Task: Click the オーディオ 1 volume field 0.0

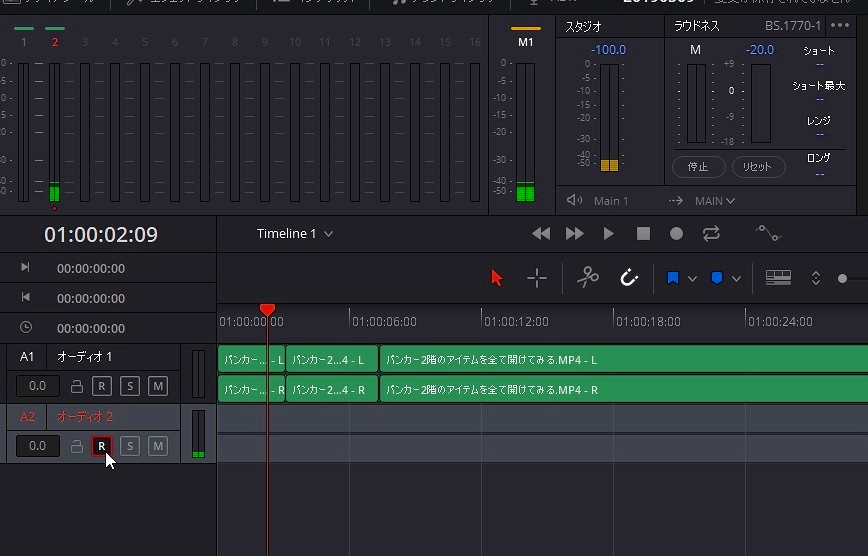Action: [37, 386]
